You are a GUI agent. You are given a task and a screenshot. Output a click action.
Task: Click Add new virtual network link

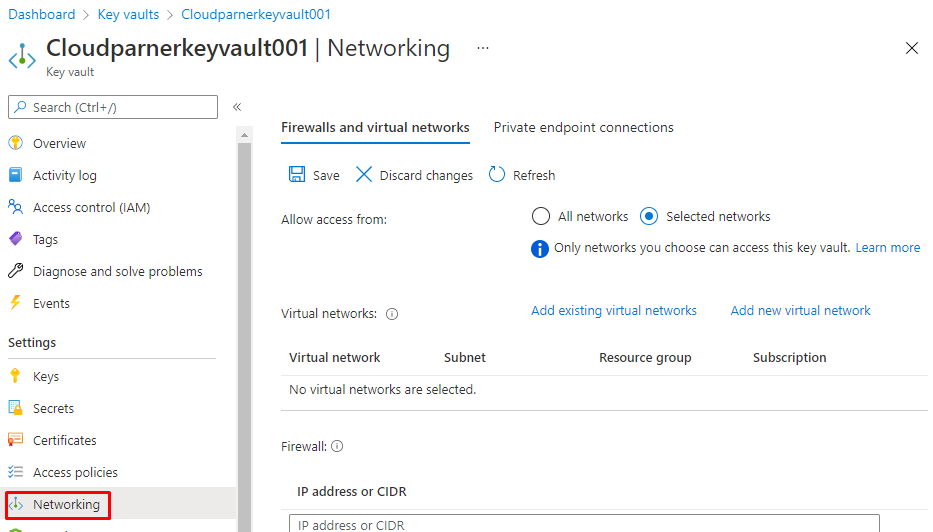click(x=800, y=311)
